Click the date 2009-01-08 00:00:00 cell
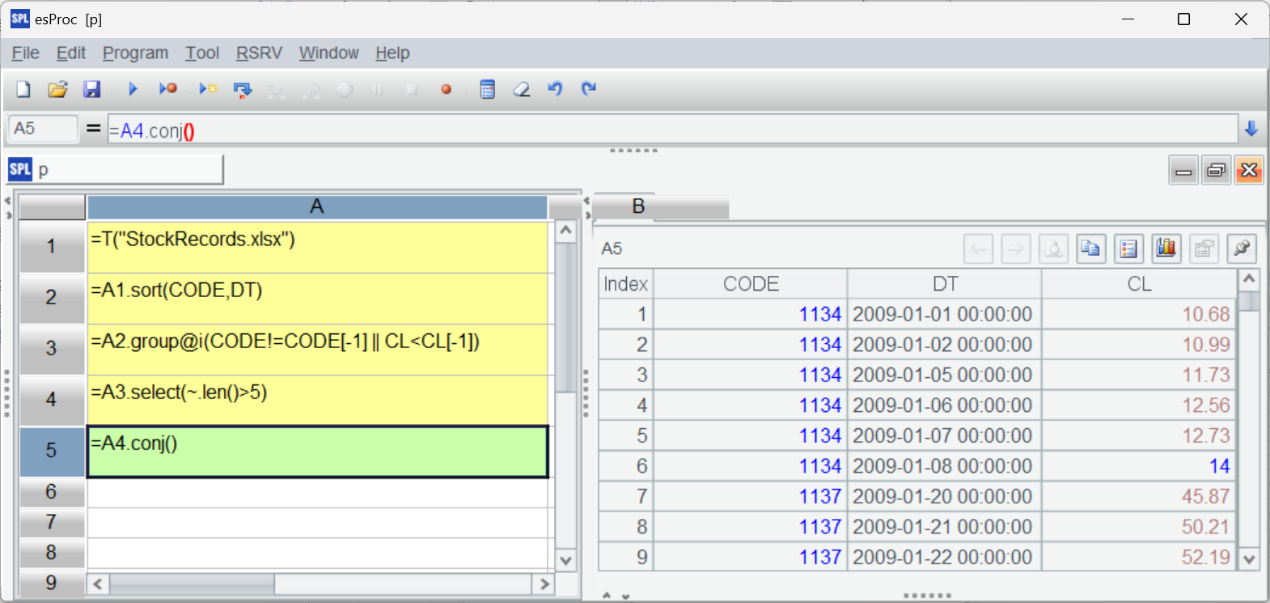This screenshot has width=1270, height=603. pyautogui.click(x=944, y=466)
